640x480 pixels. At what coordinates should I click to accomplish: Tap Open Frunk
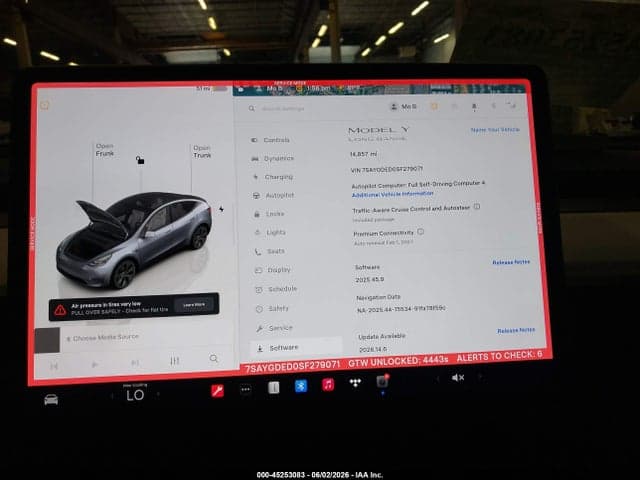[105, 150]
